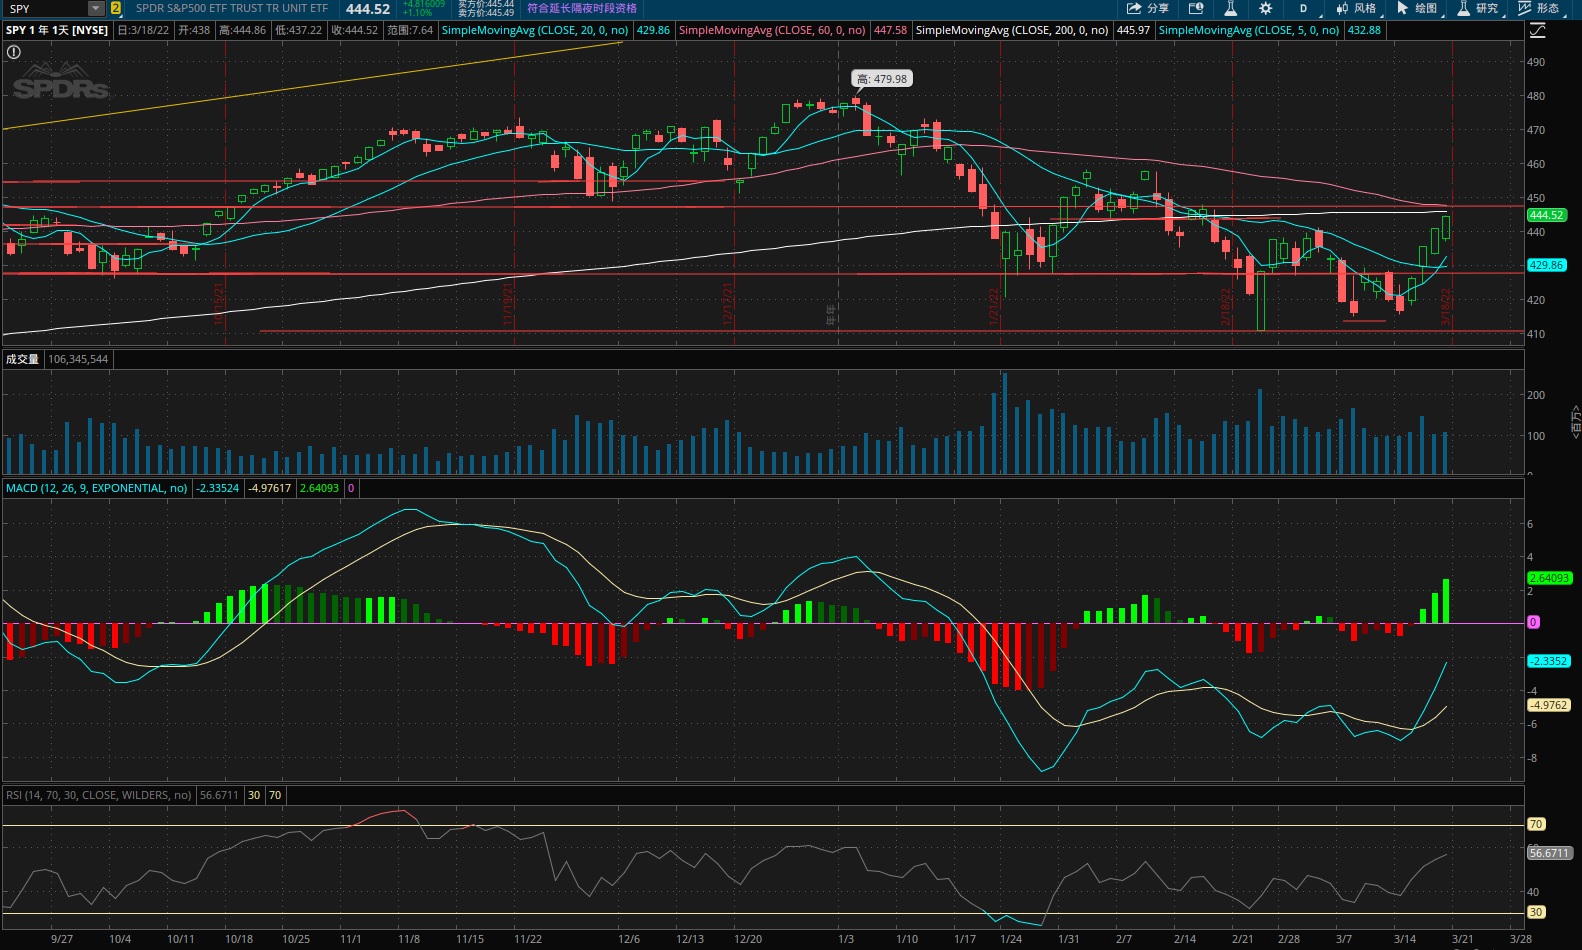Click the +1.10% percent change text
The width and height of the screenshot is (1582, 950).
click(418, 13)
